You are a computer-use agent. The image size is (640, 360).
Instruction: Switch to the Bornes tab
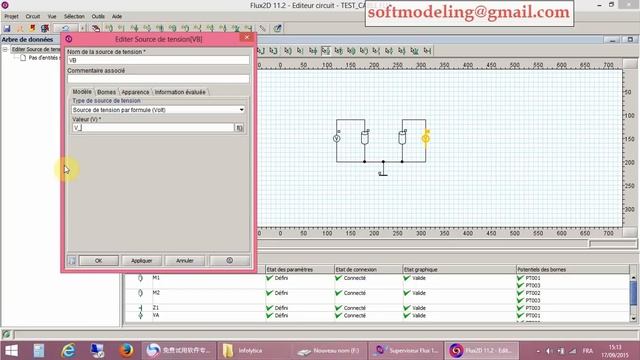pos(107,92)
